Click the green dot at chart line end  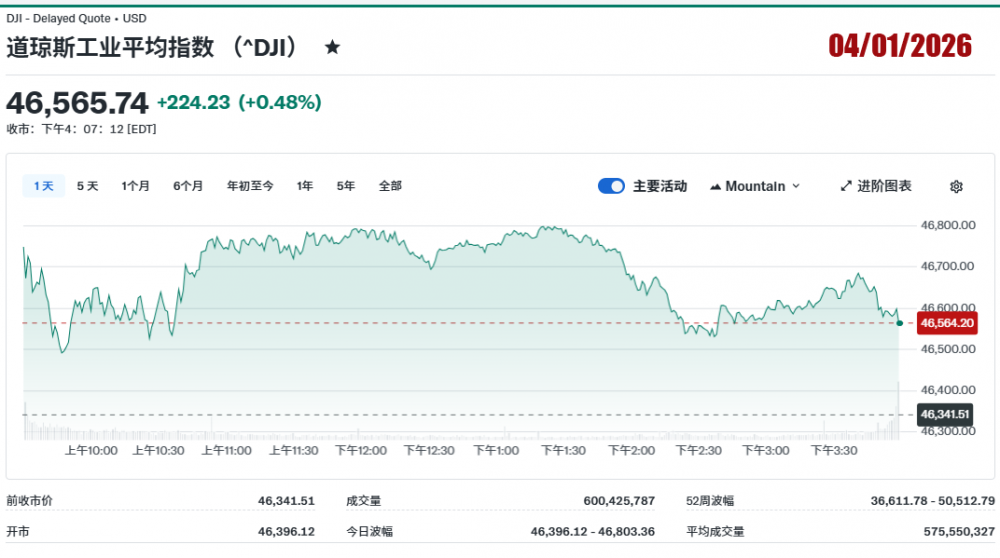coord(900,323)
